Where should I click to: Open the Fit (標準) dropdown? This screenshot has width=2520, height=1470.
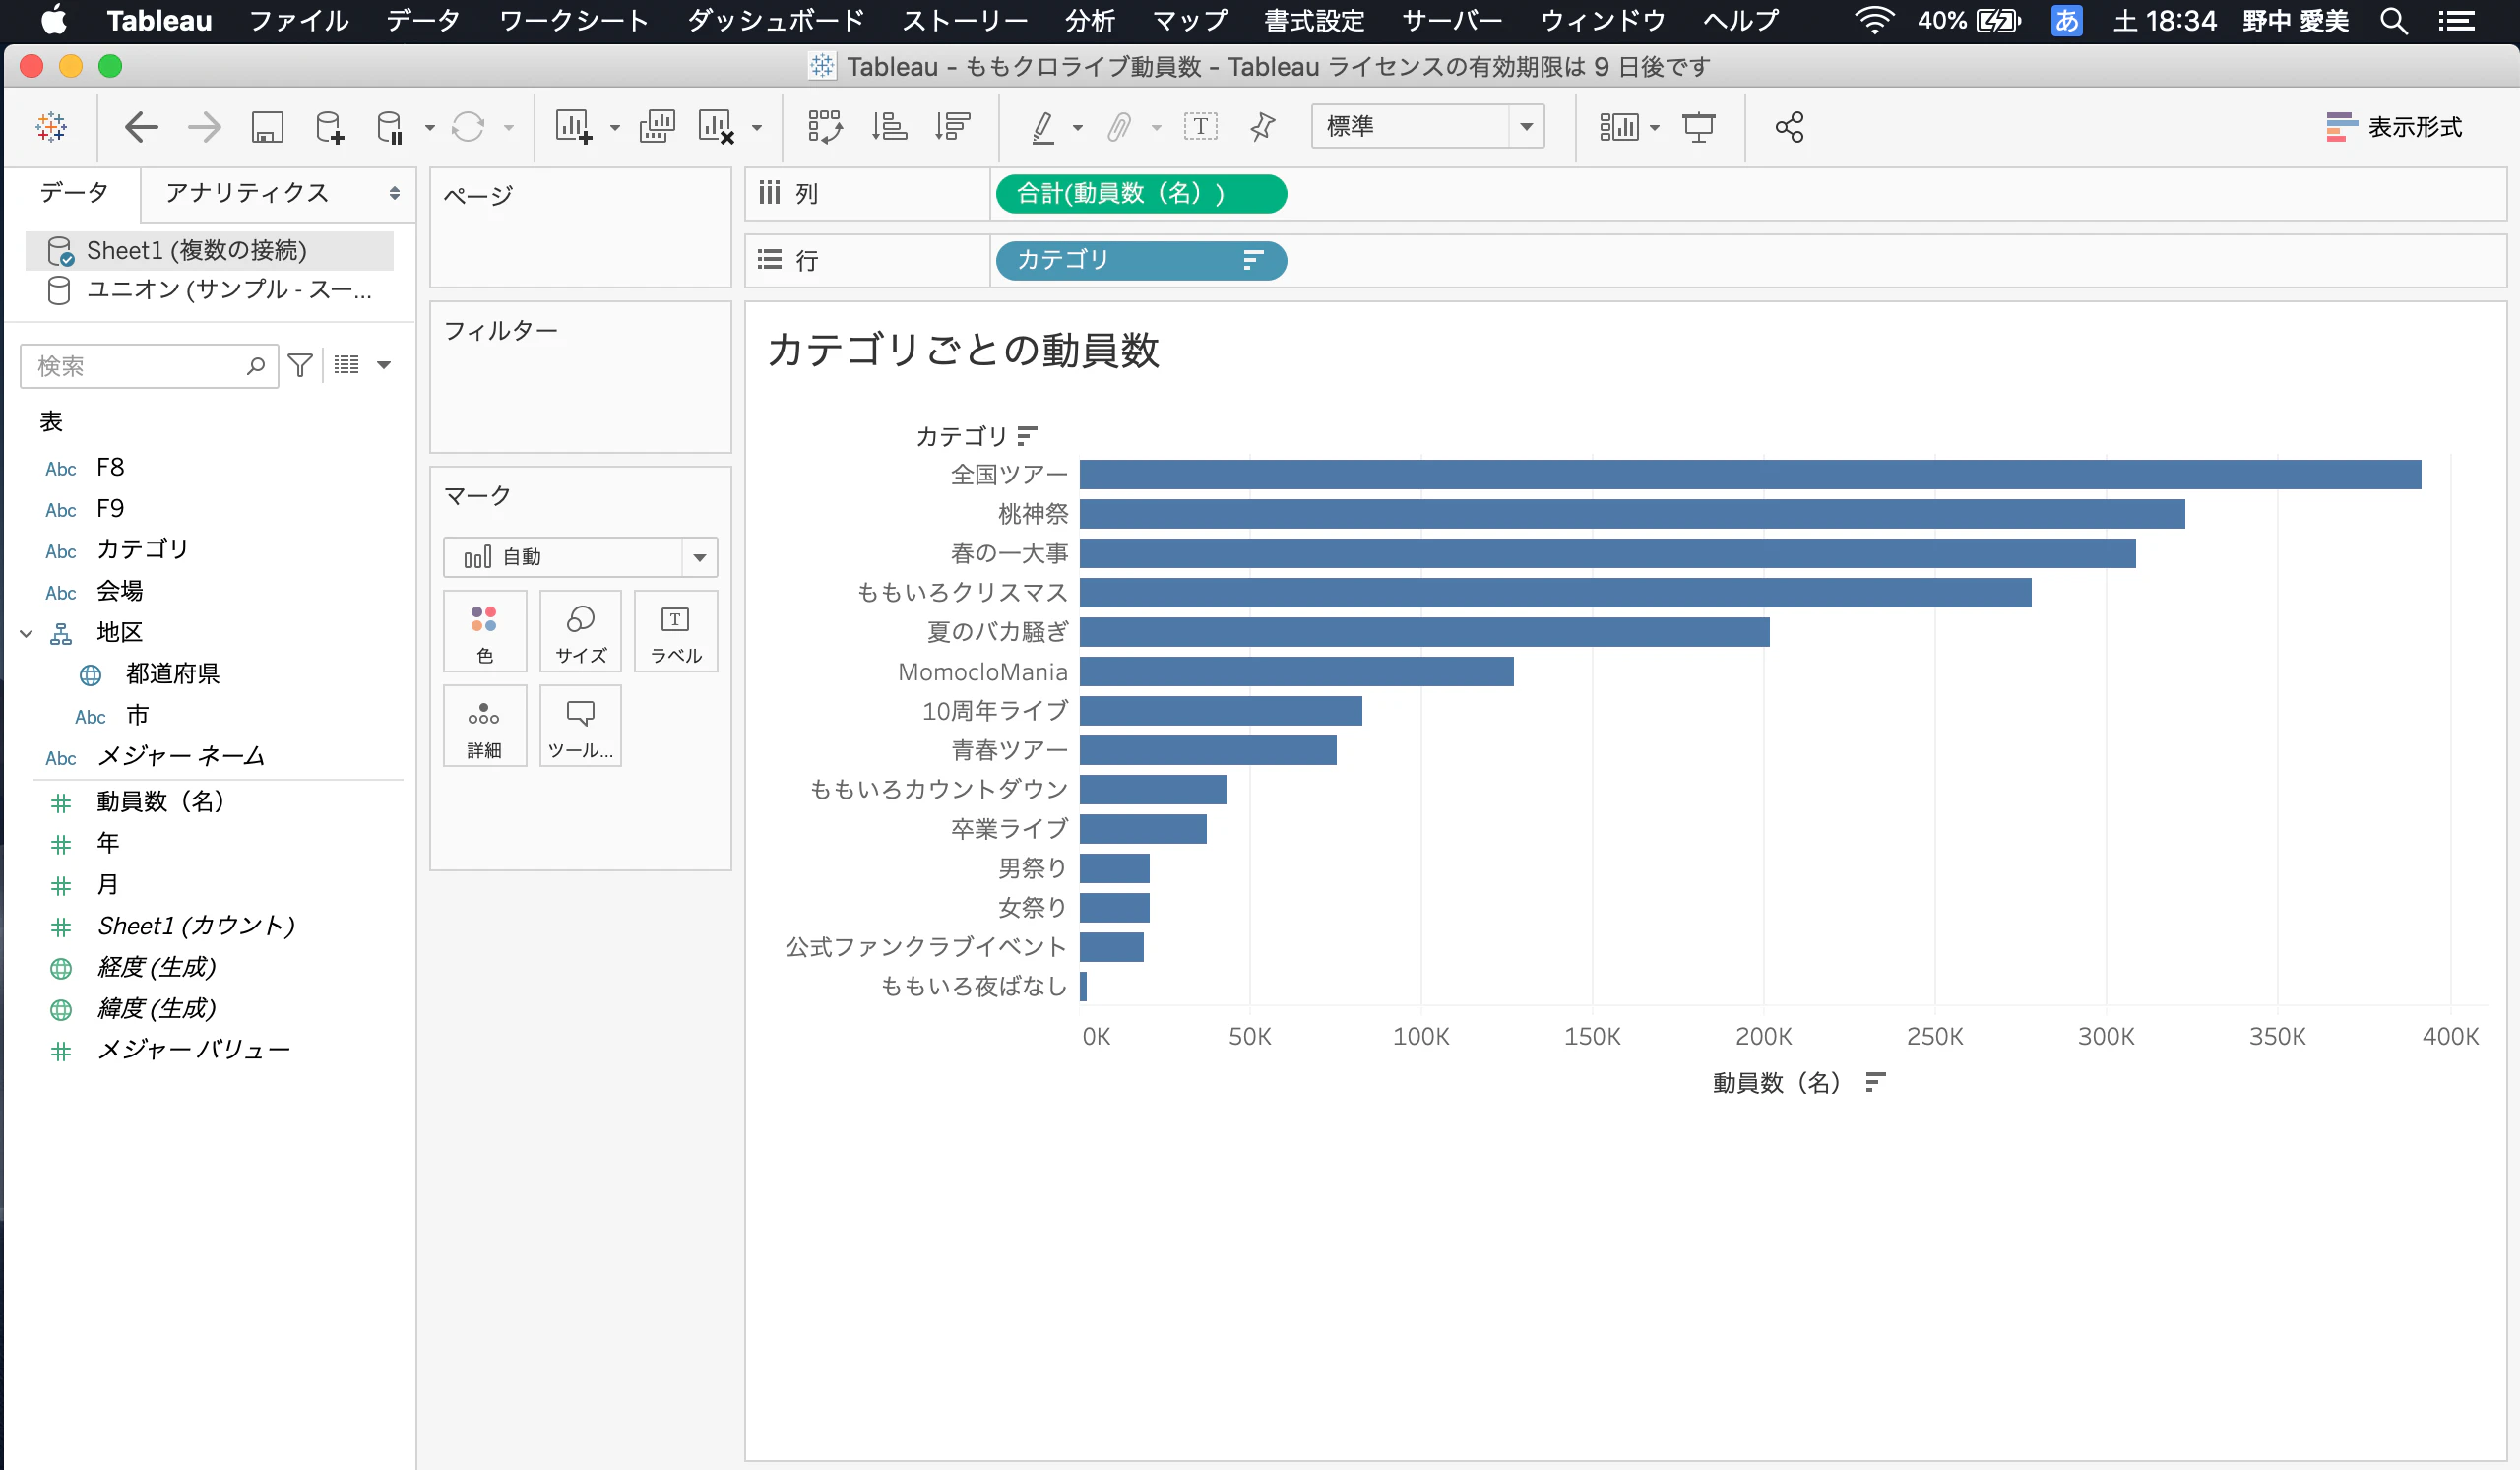pos(1427,126)
